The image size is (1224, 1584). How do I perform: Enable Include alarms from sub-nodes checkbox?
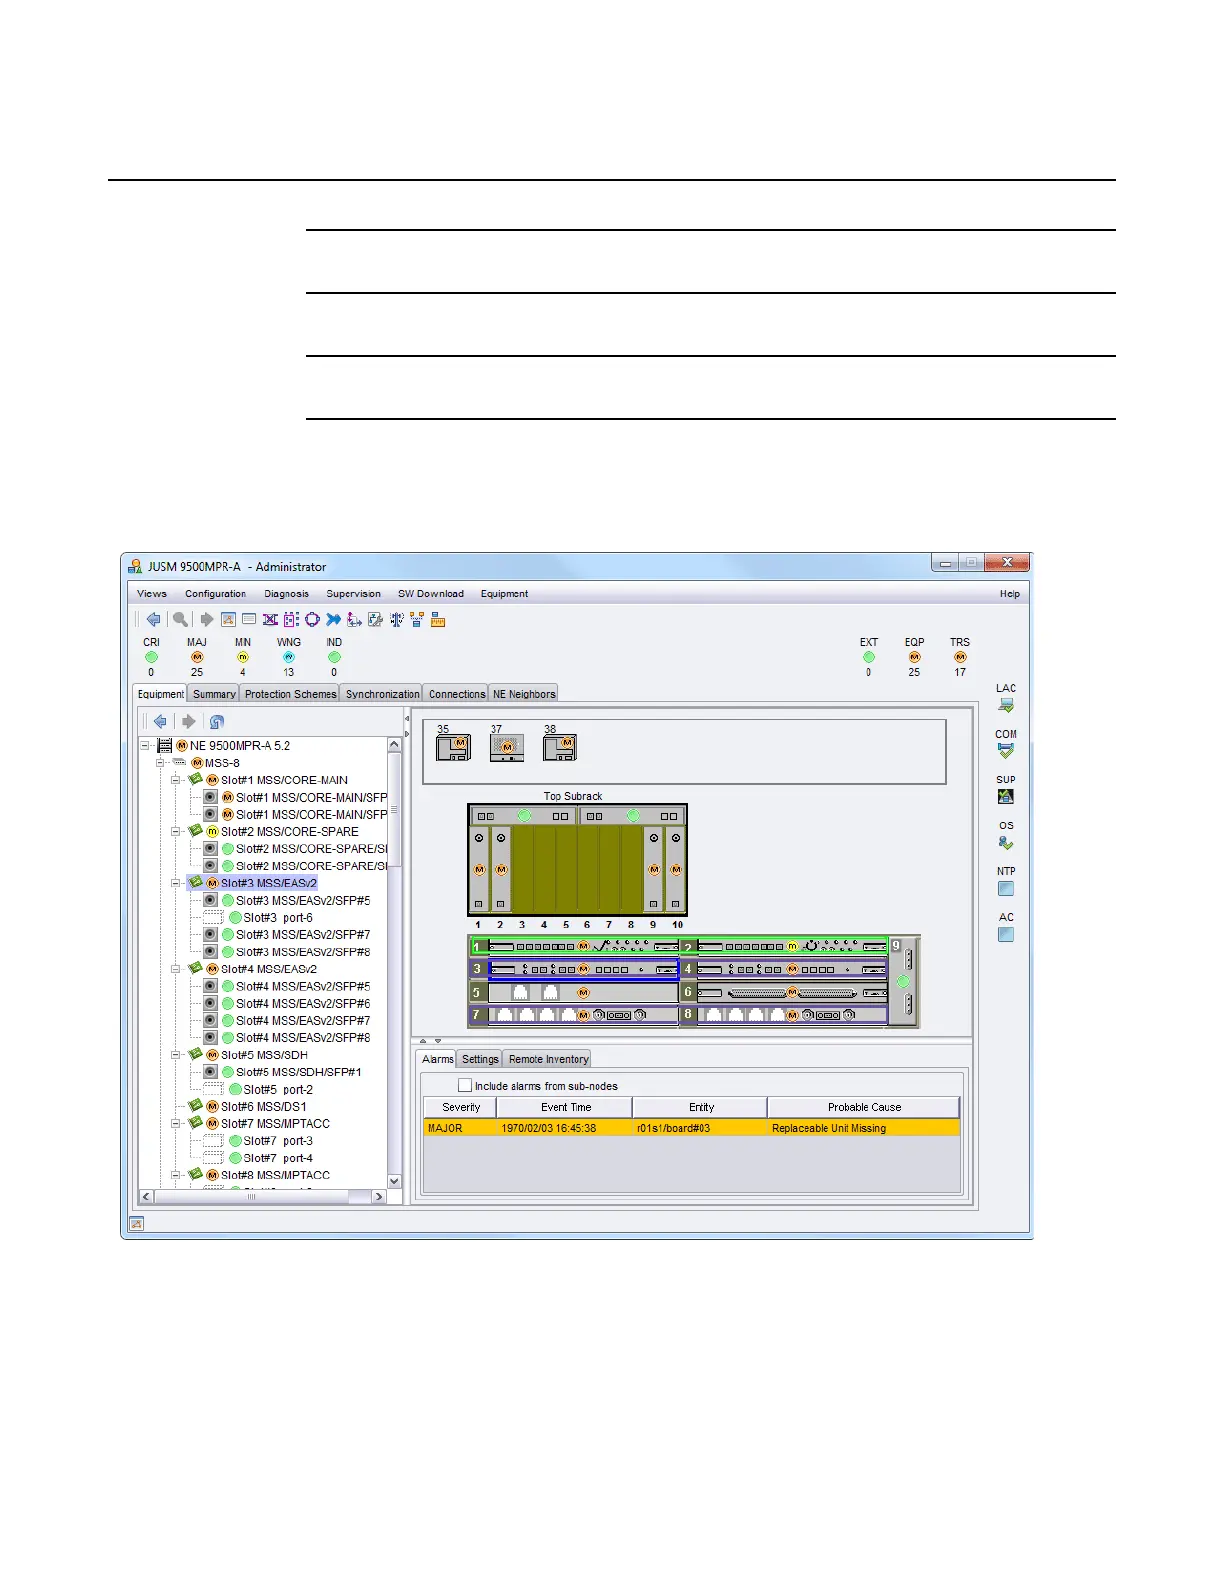pyautogui.click(x=464, y=1085)
